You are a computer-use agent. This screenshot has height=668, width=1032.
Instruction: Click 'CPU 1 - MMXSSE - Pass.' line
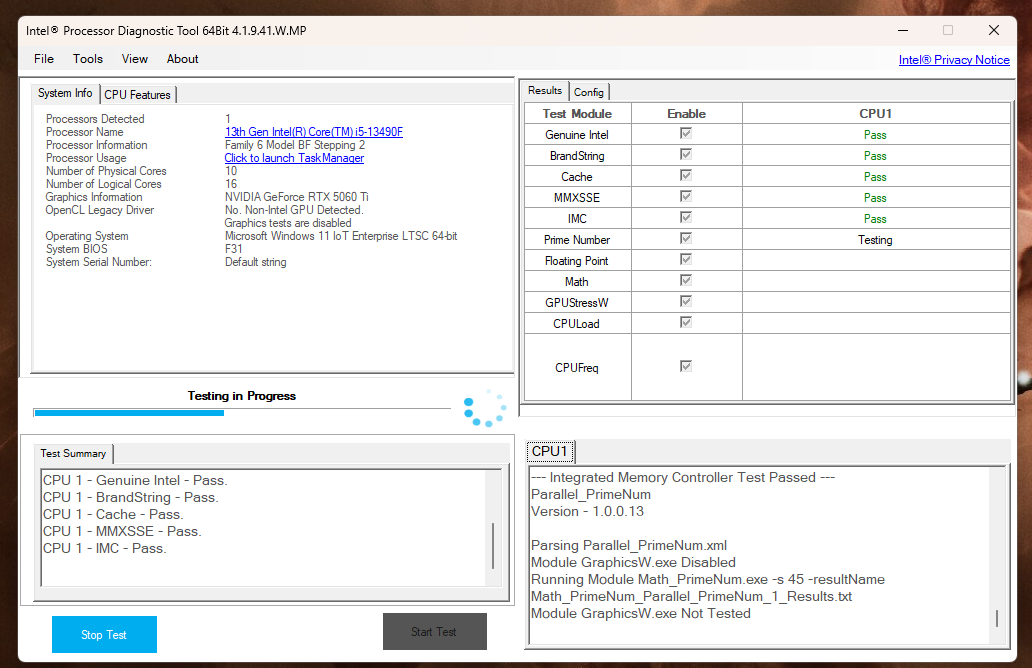pos(122,532)
